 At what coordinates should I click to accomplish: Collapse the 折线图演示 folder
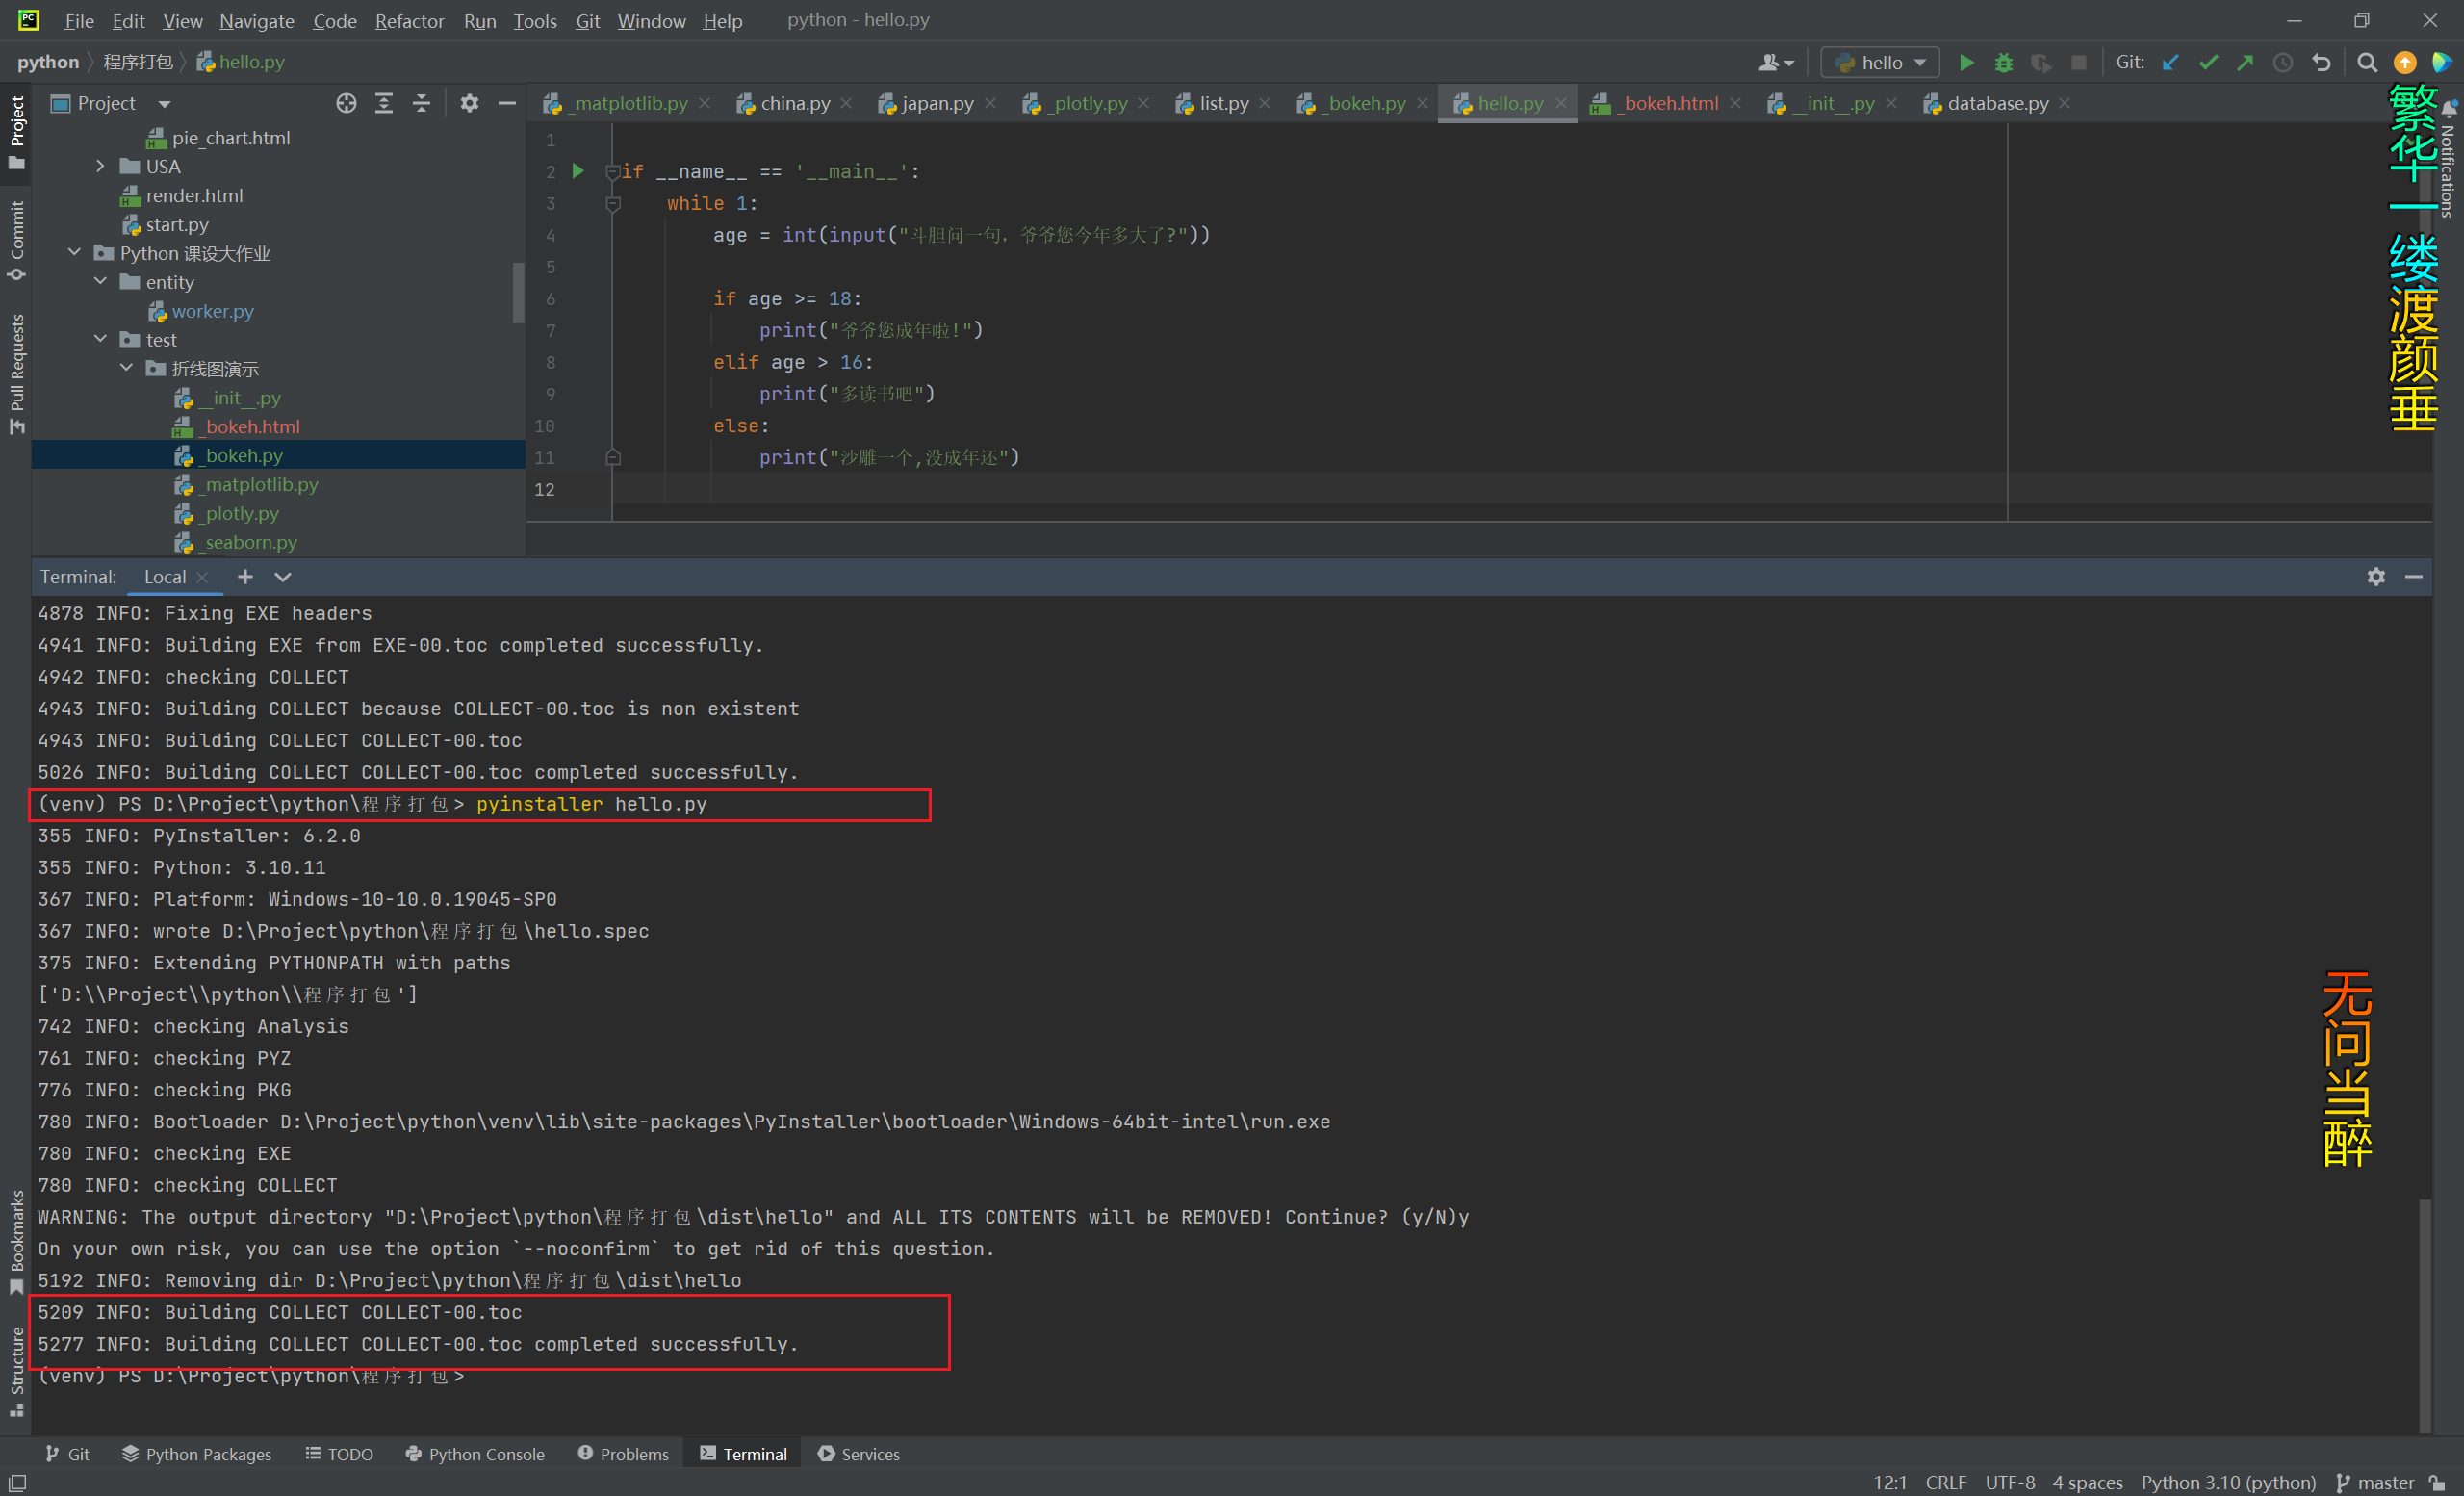pos(126,369)
